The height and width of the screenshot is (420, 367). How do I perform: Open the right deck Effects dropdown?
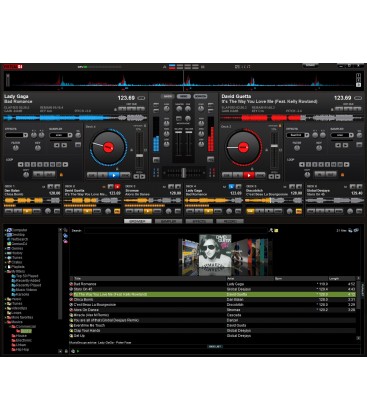point(297,135)
